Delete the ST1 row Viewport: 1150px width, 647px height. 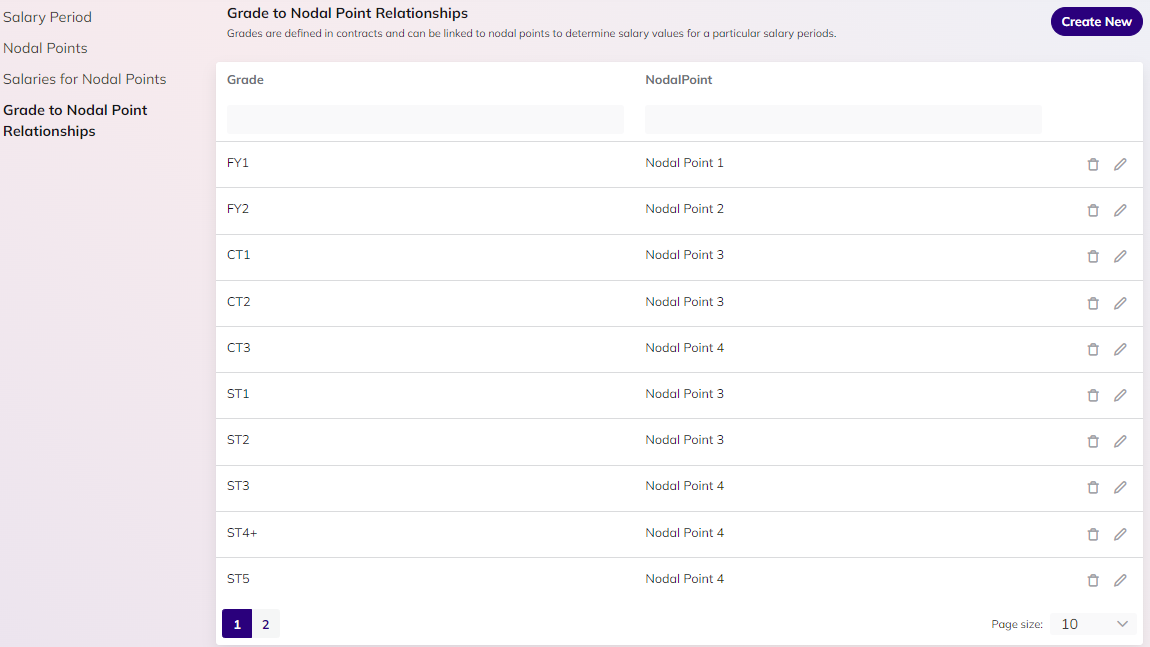coord(1093,395)
